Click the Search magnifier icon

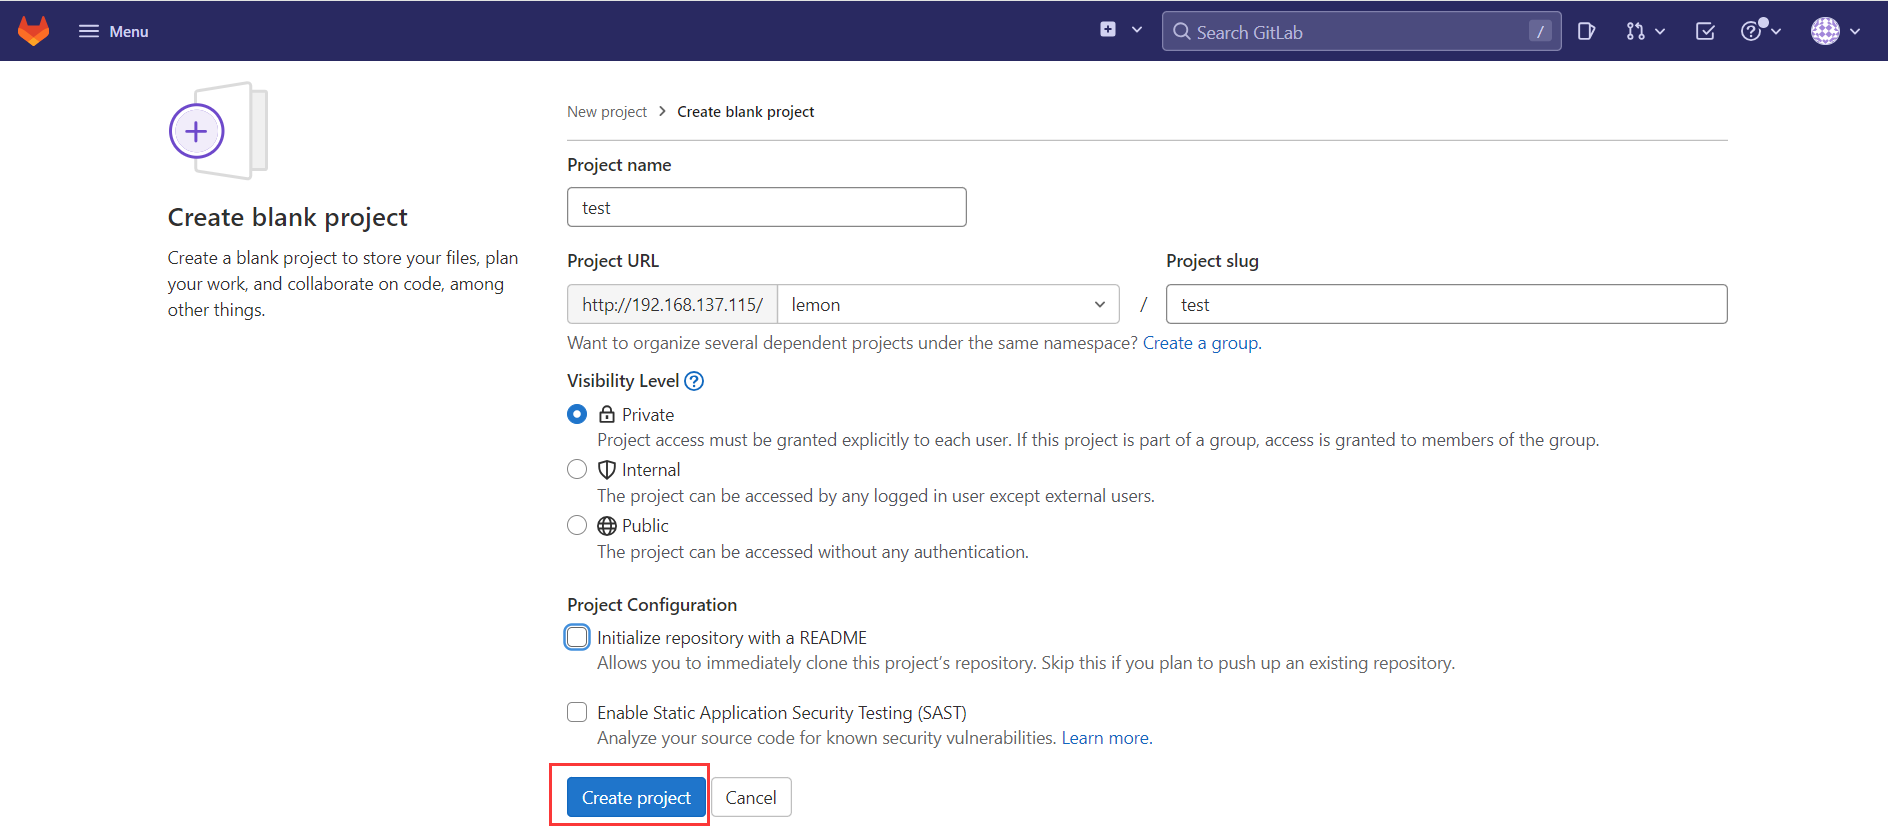[1182, 31]
